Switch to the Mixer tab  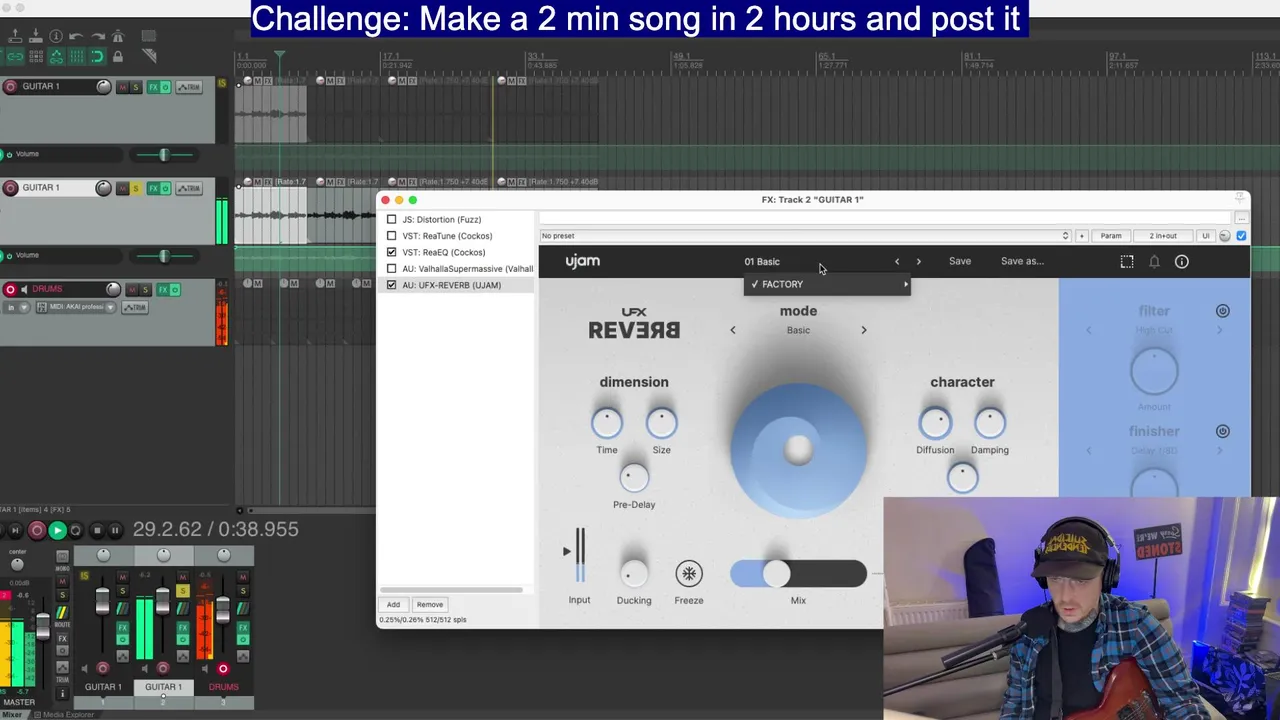click(12, 715)
